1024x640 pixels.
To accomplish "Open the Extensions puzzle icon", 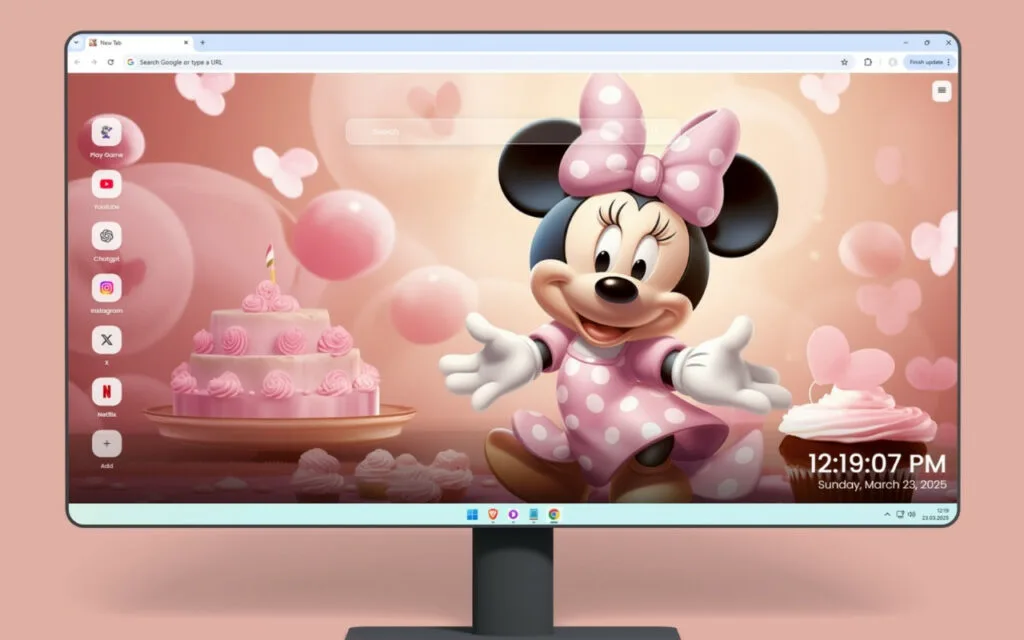I will [x=867, y=62].
